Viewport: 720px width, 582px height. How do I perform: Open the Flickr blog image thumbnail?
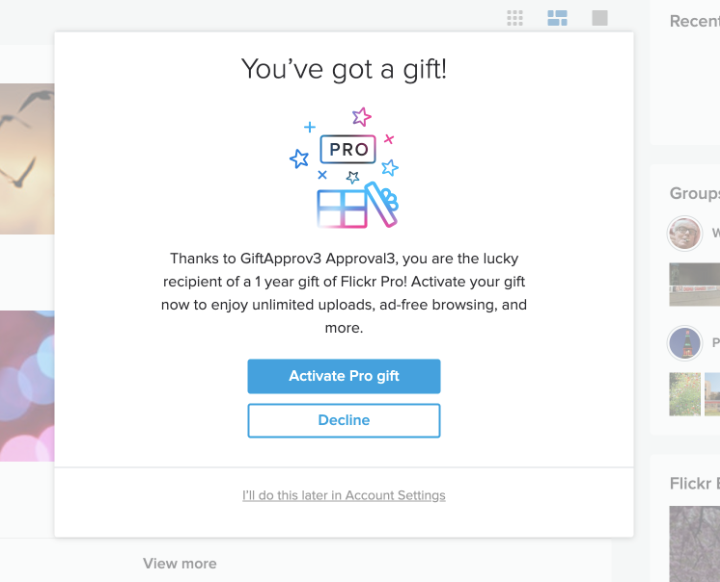point(694,544)
